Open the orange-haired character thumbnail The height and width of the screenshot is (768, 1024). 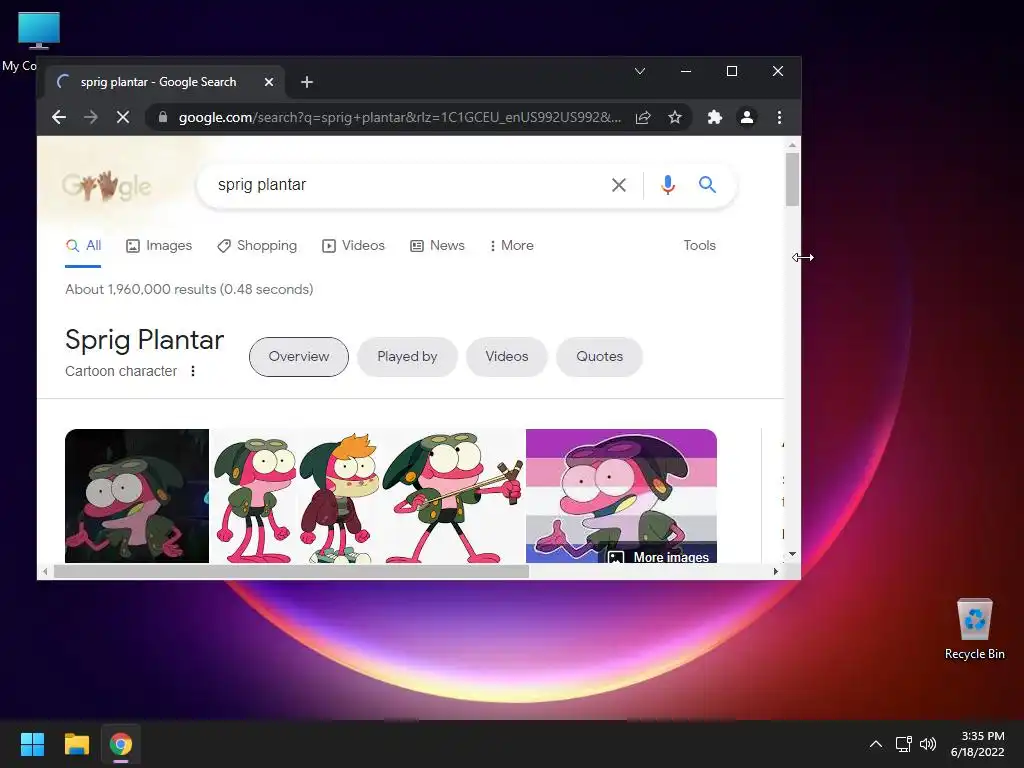[339, 496]
